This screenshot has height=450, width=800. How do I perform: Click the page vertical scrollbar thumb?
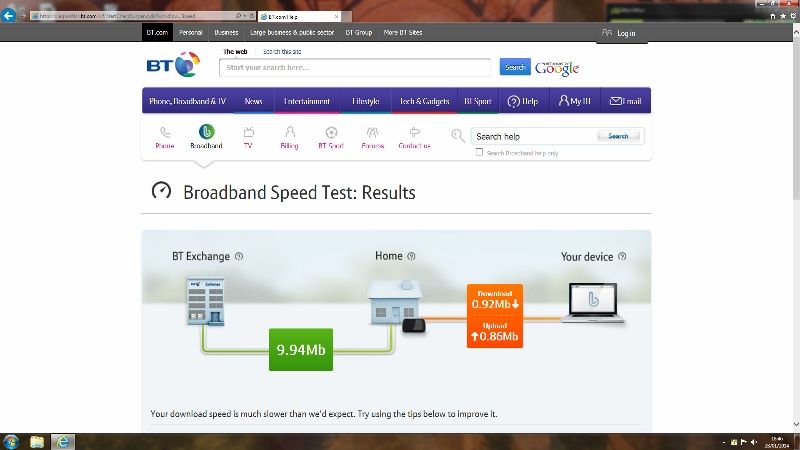796,117
